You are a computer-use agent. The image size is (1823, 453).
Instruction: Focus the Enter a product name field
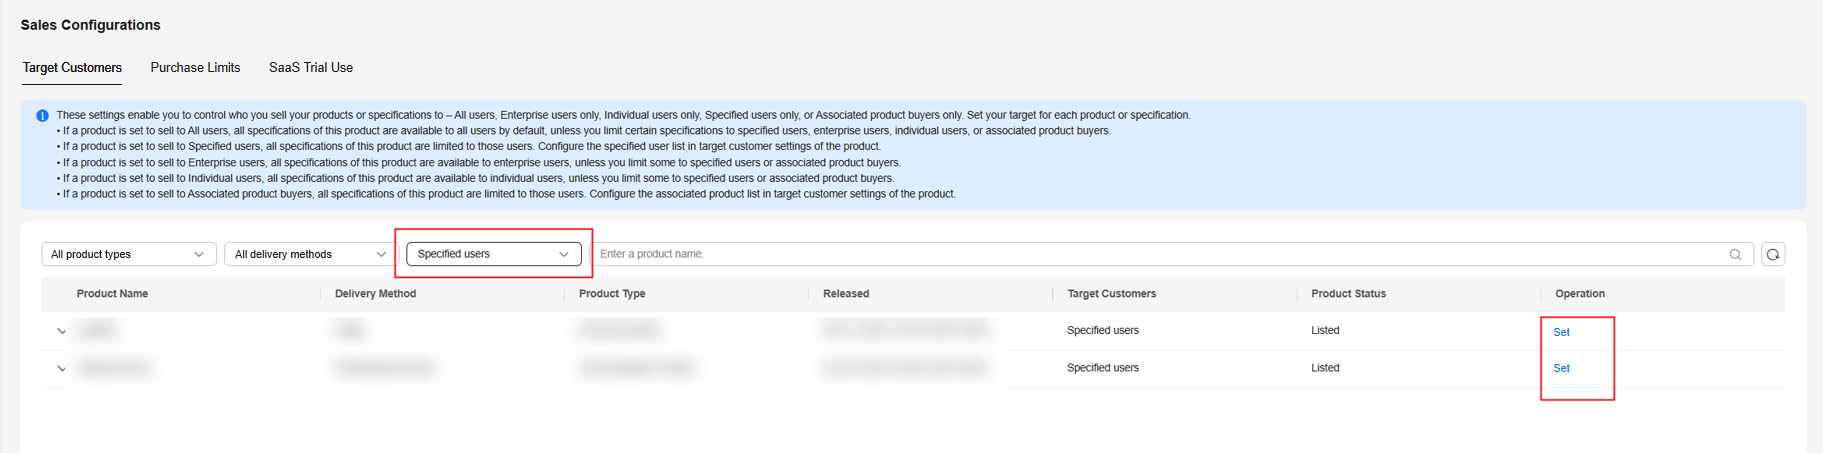click(x=1160, y=254)
